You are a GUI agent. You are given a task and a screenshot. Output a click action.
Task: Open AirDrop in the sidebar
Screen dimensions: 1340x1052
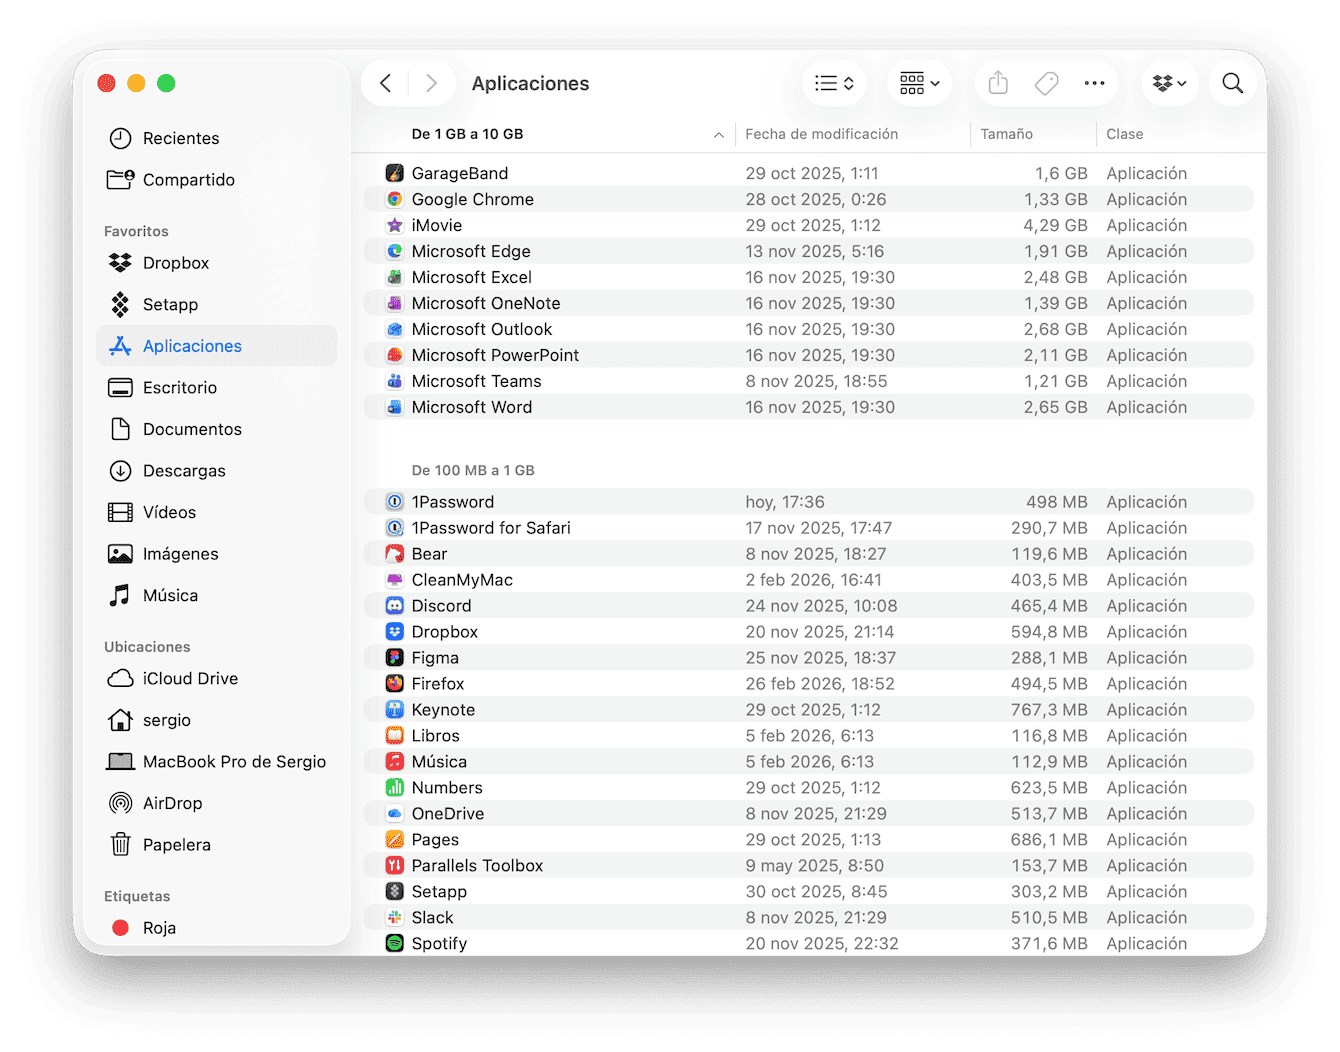click(x=216, y=803)
